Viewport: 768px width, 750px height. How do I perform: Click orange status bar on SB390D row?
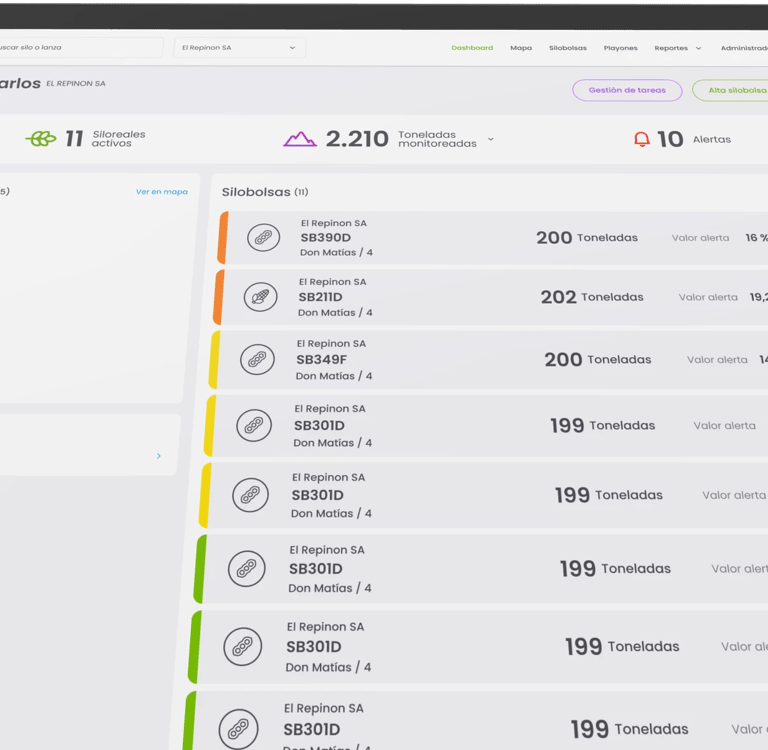tap(223, 238)
